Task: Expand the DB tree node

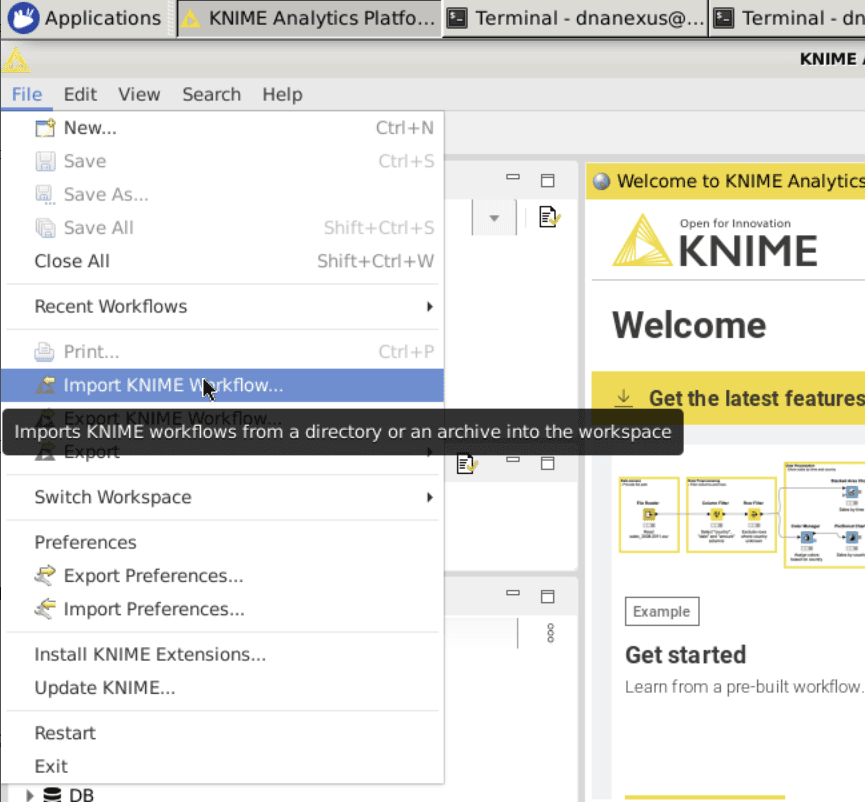Action: point(29,795)
